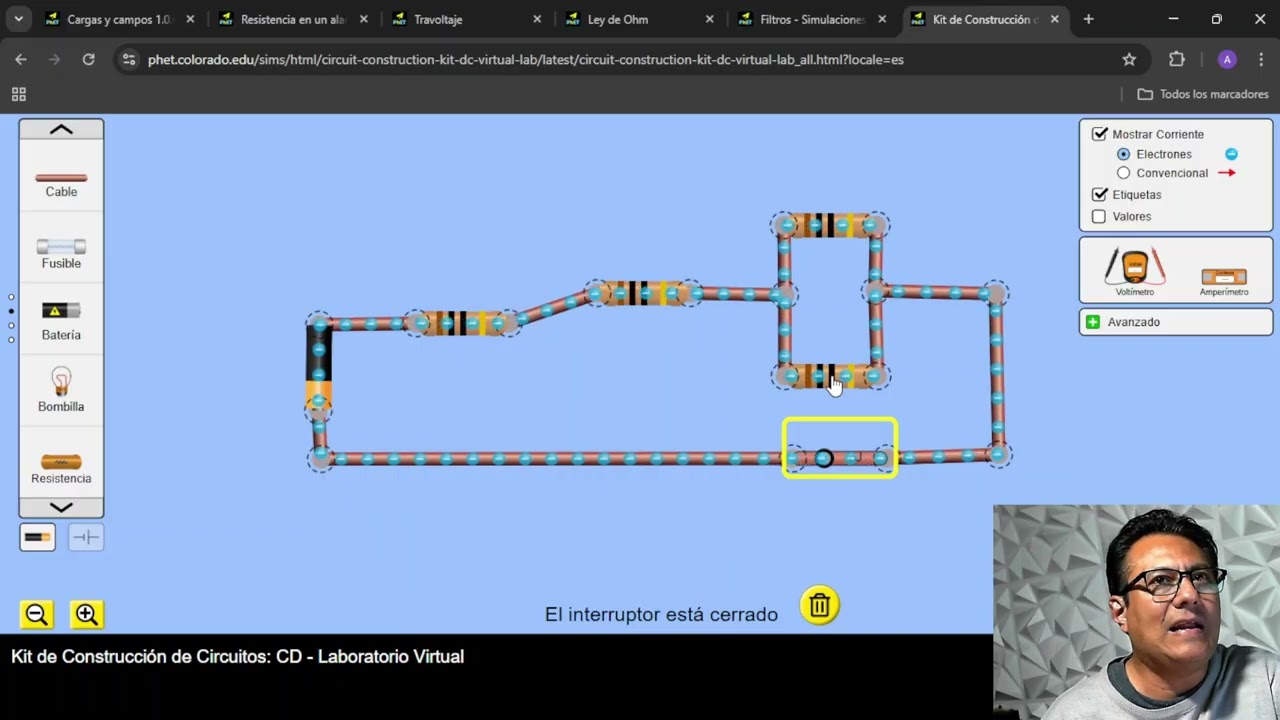Delete selected switch with trash icon

click(x=819, y=605)
